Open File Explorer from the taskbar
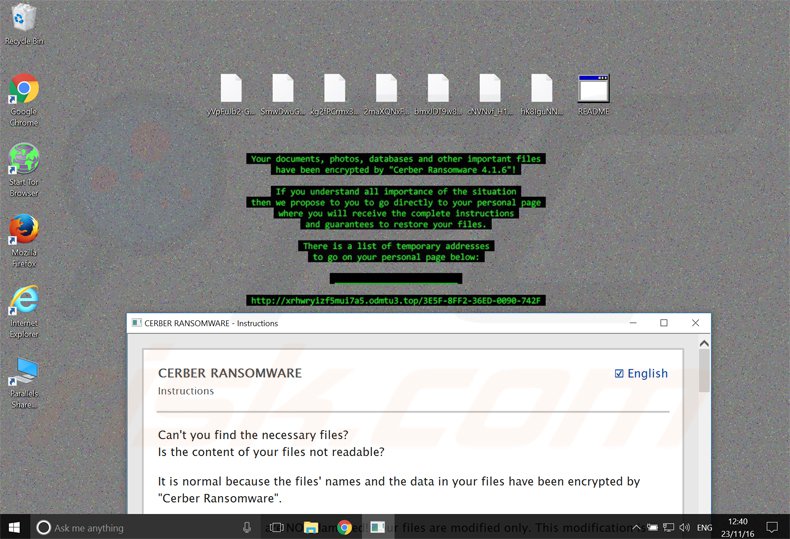790x539 pixels. (311, 527)
